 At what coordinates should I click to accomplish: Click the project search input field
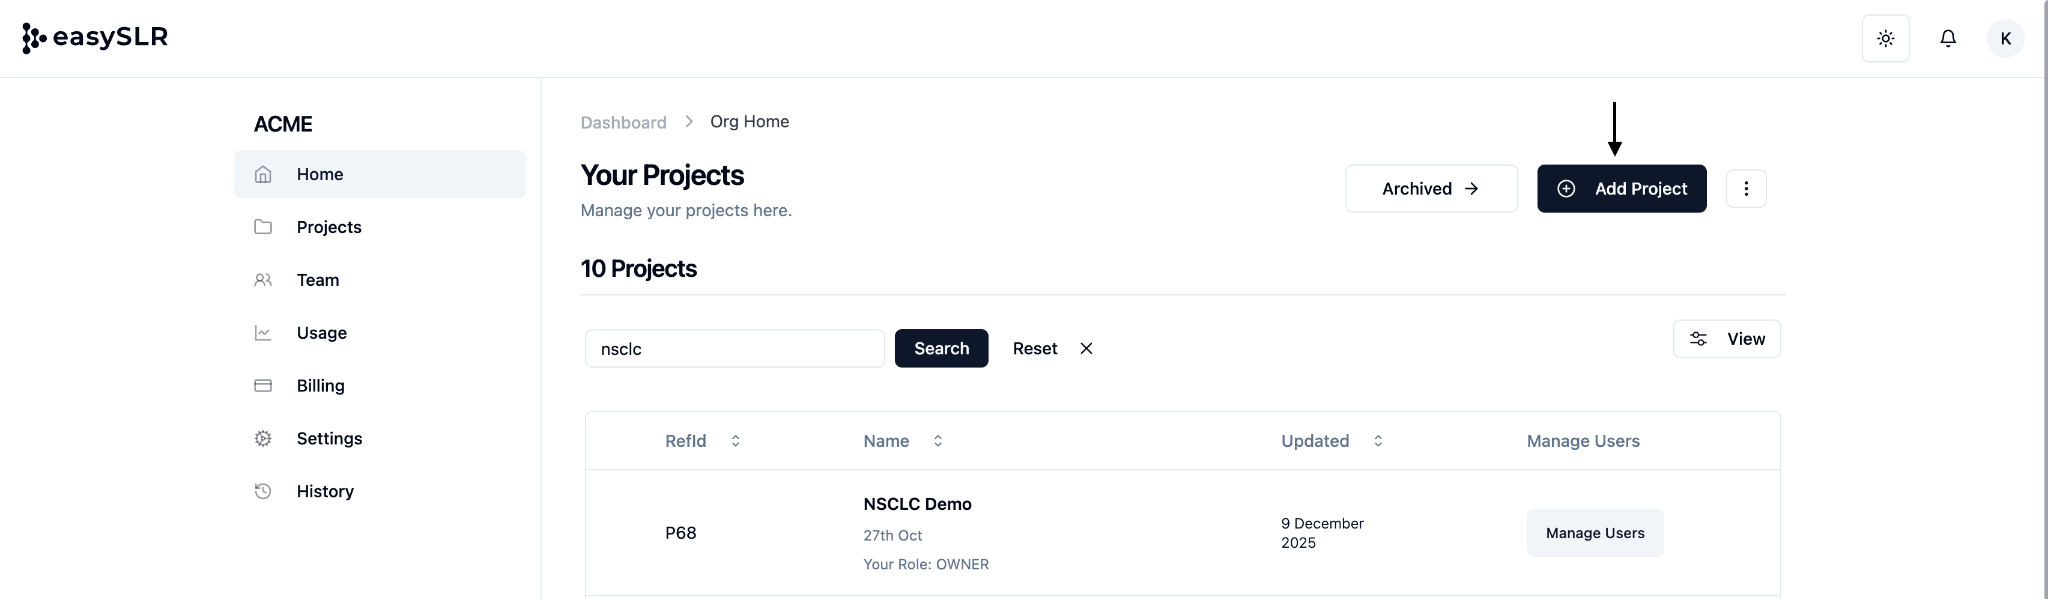(x=734, y=349)
